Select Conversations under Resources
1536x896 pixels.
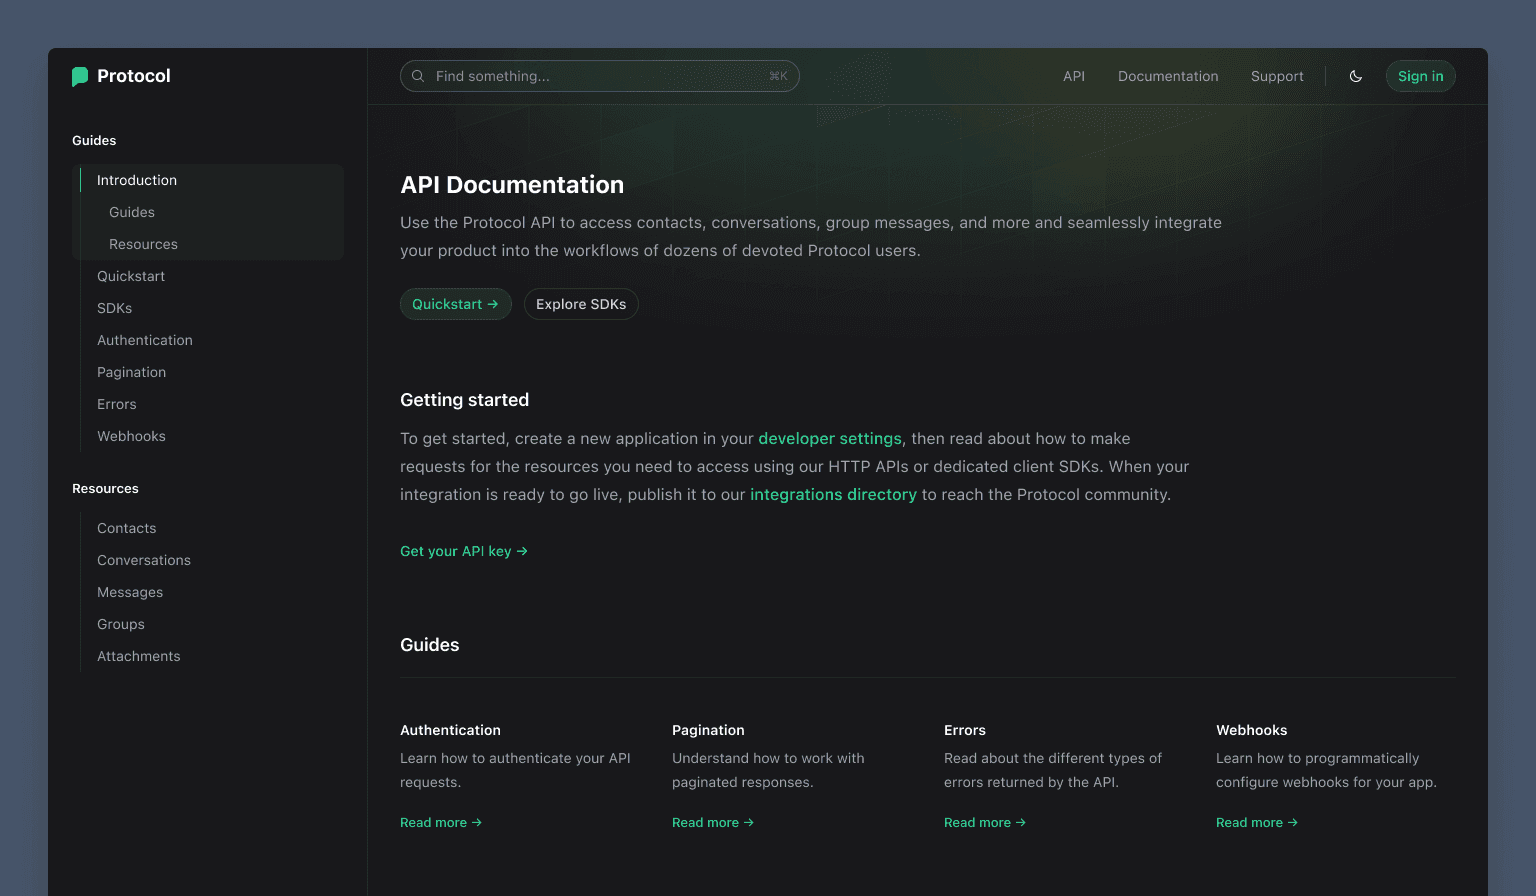click(x=144, y=560)
